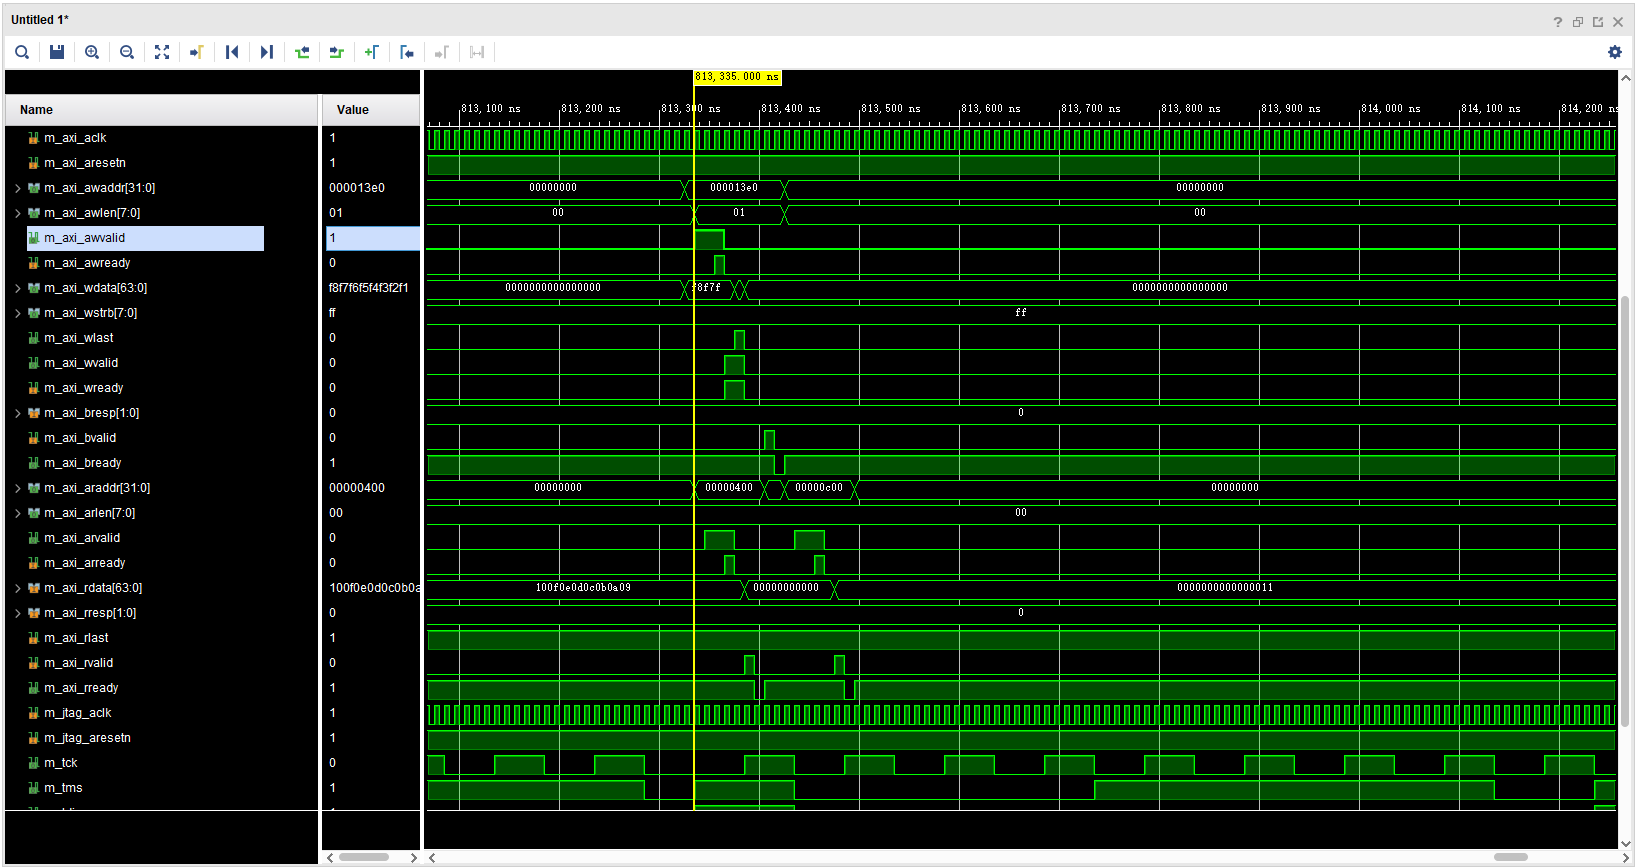Click the Swap Cursors toolbar icon
The width and height of the screenshot is (1638, 868).
(477, 52)
